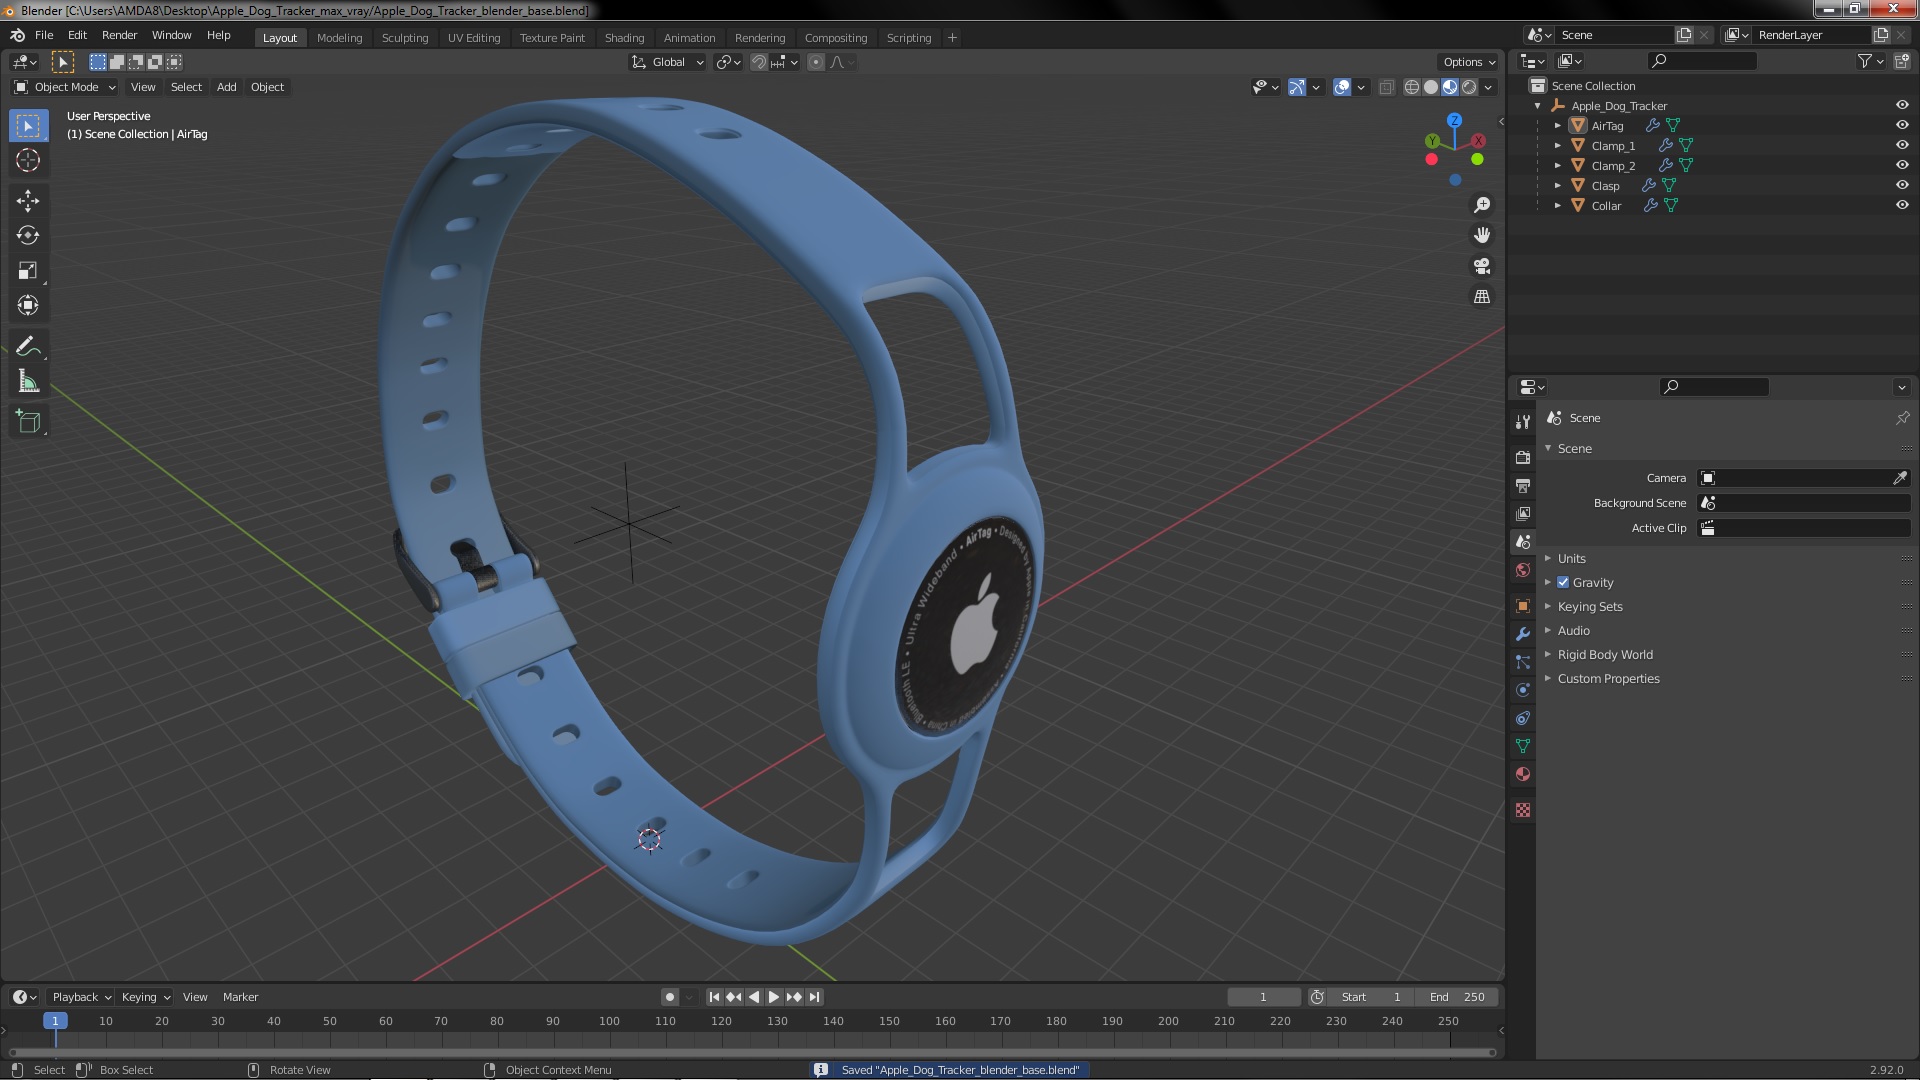Select the Add Cube tool

click(x=28, y=422)
